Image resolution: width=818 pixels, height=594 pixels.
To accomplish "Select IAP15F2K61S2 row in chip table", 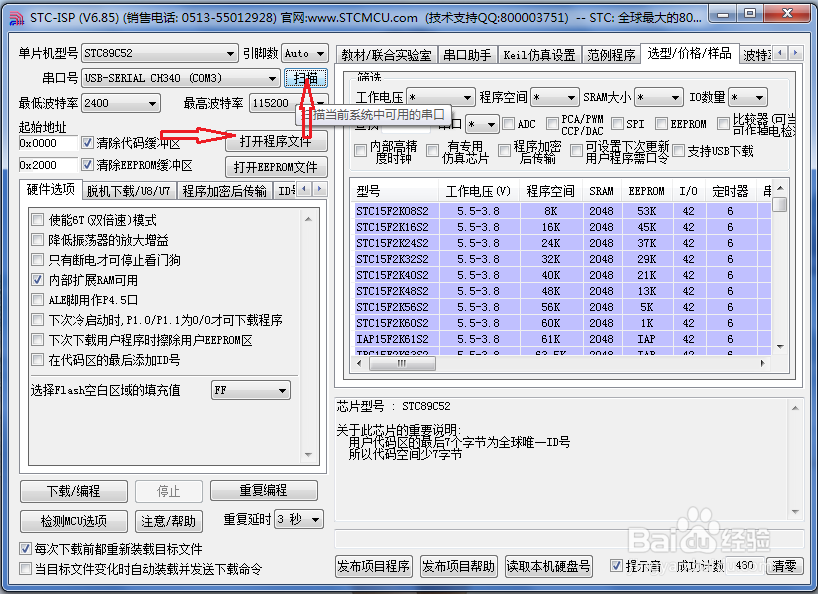I will click(563, 339).
